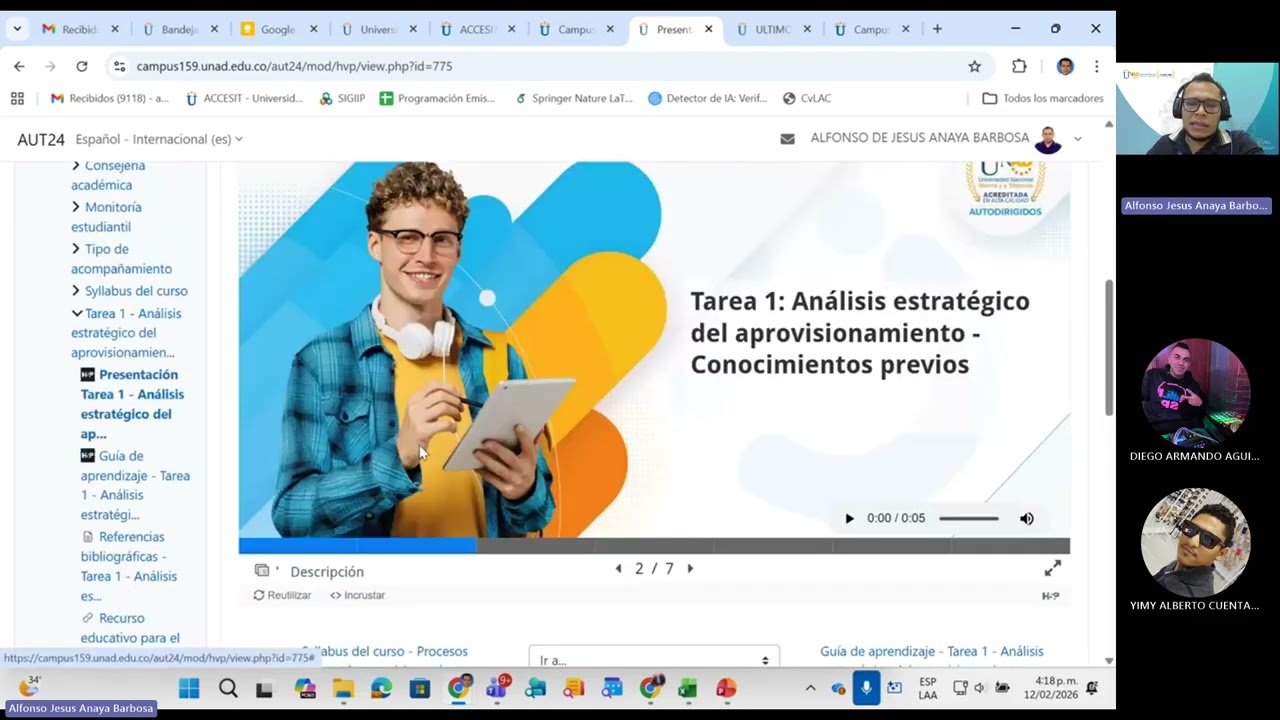Close the active Presentación tab
The image size is (1280, 720).
(709, 29)
